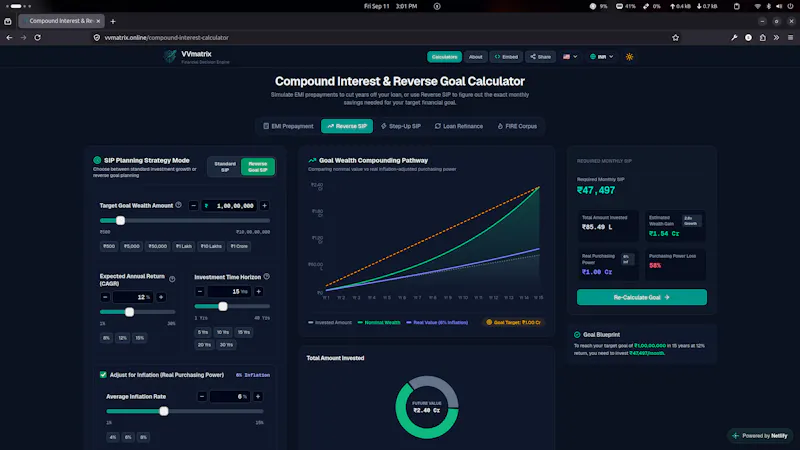Click the site security shield icon
Viewport: 800px width, 450px height.
[x=96, y=37]
